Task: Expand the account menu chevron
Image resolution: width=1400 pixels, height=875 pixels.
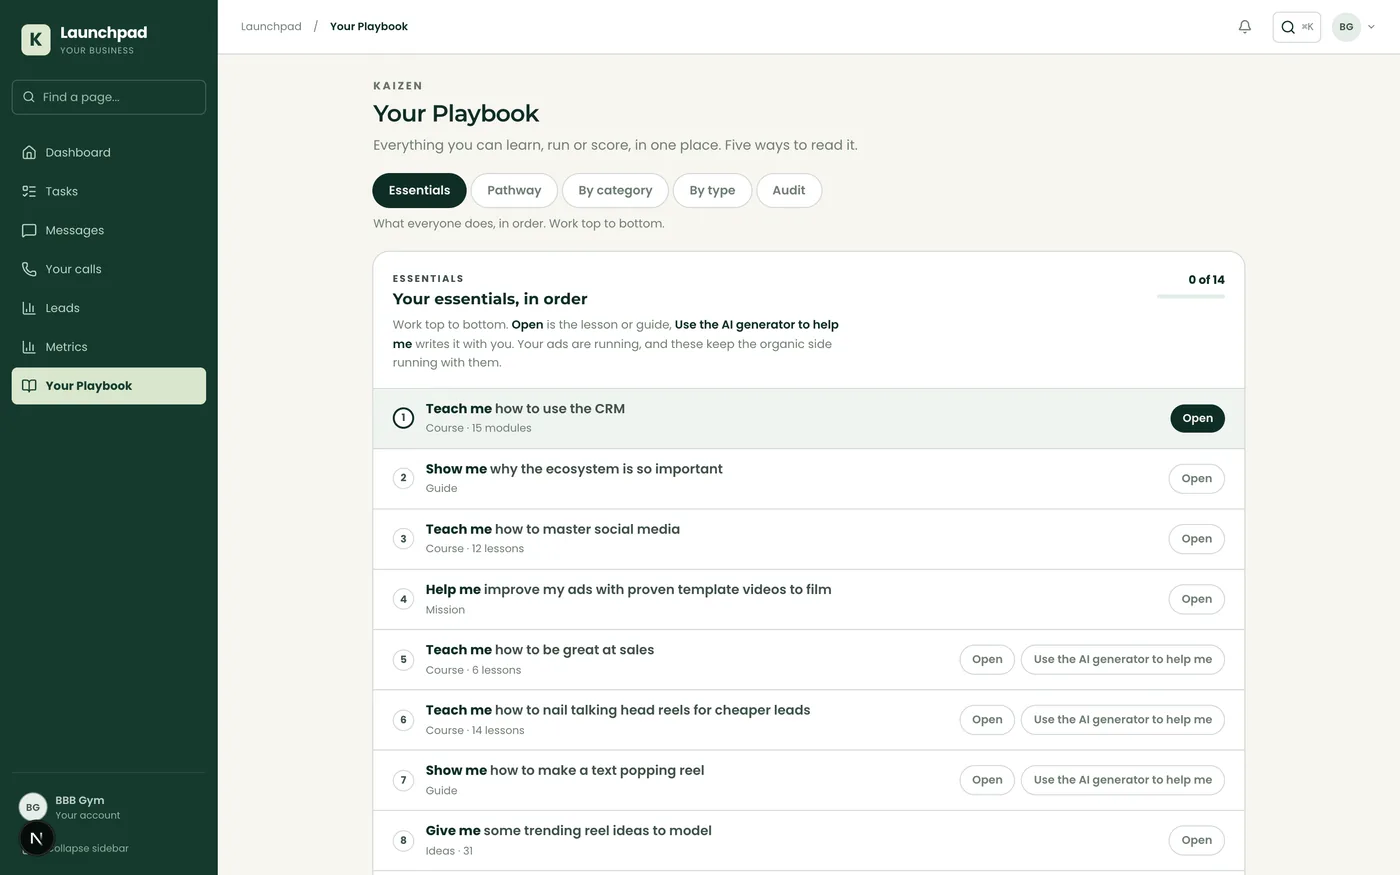Action: pos(1371,27)
